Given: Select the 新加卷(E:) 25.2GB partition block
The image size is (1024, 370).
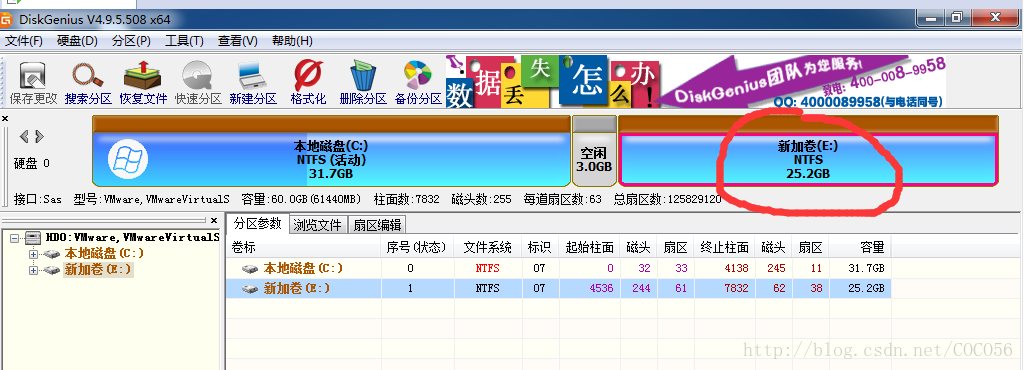Looking at the screenshot, I should 808,151.
